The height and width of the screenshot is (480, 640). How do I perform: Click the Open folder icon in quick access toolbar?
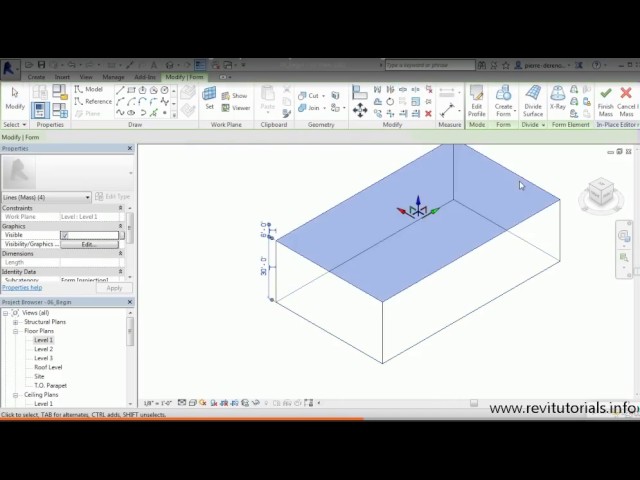coord(29,64)
